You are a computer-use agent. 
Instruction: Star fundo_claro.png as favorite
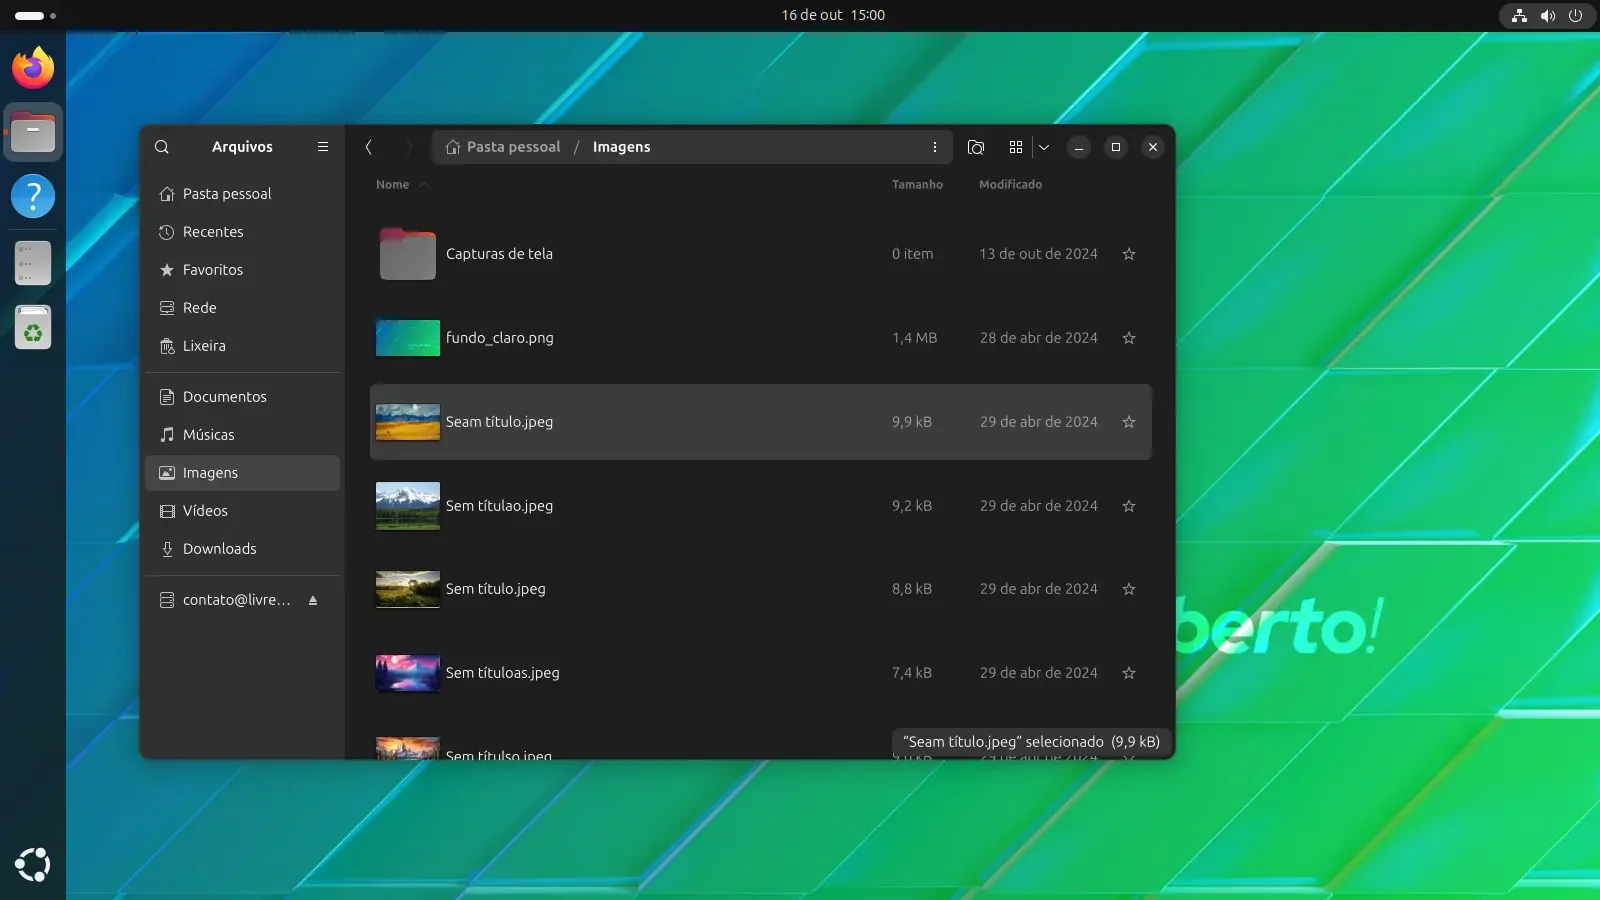pyautogui.click(x=1129, y=338)
